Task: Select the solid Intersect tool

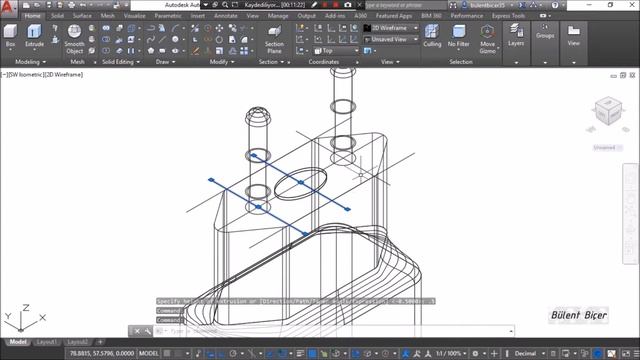Action: [x=106, y=51]
